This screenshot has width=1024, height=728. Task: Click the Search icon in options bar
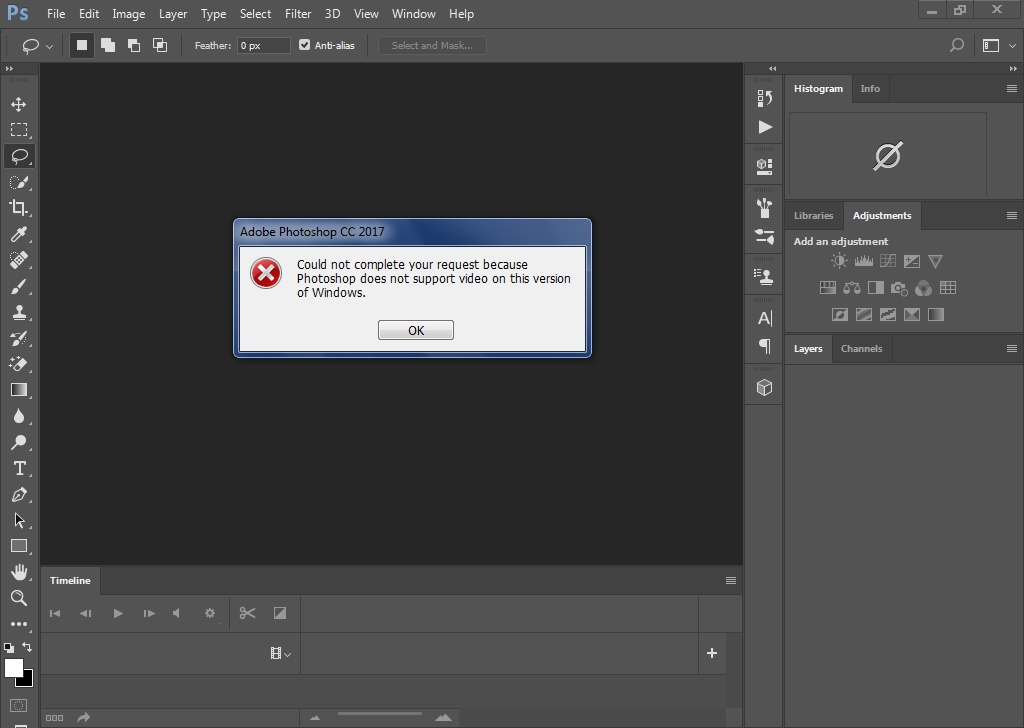click(x=957, y=45)
